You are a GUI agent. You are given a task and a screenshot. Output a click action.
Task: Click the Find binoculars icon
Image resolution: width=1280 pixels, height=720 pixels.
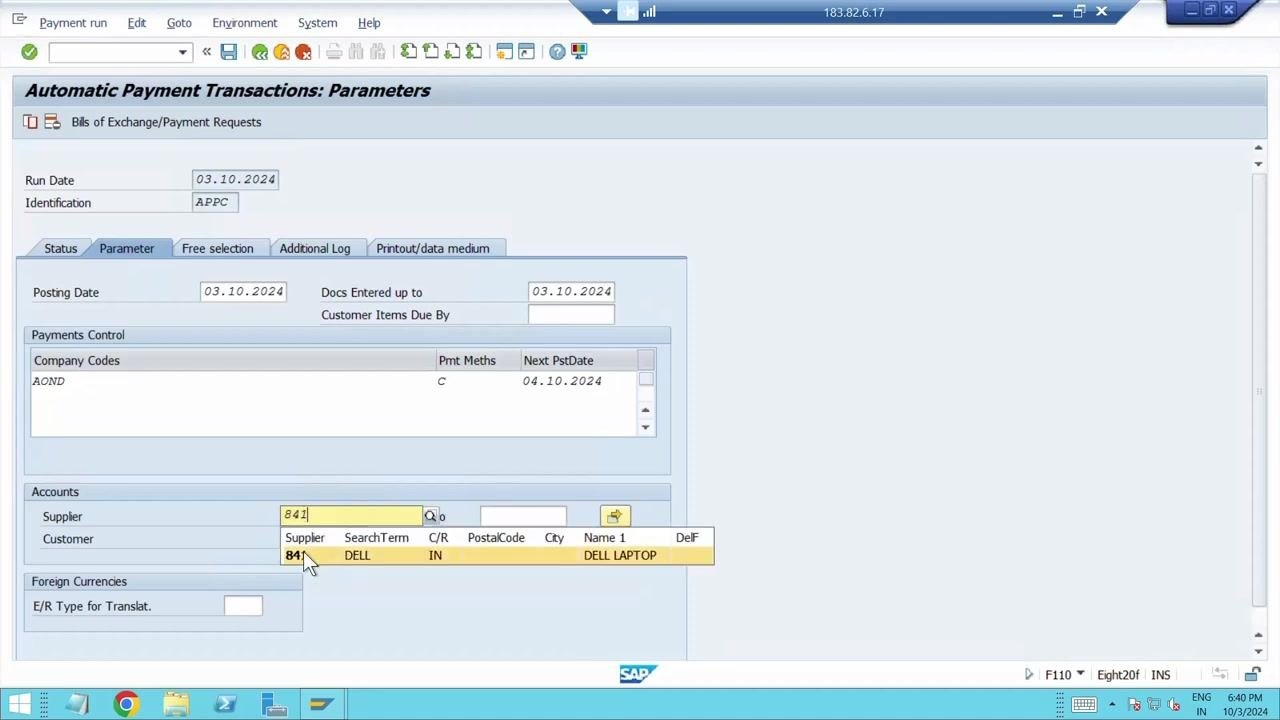pyautogui.click(x=356, y=52)
